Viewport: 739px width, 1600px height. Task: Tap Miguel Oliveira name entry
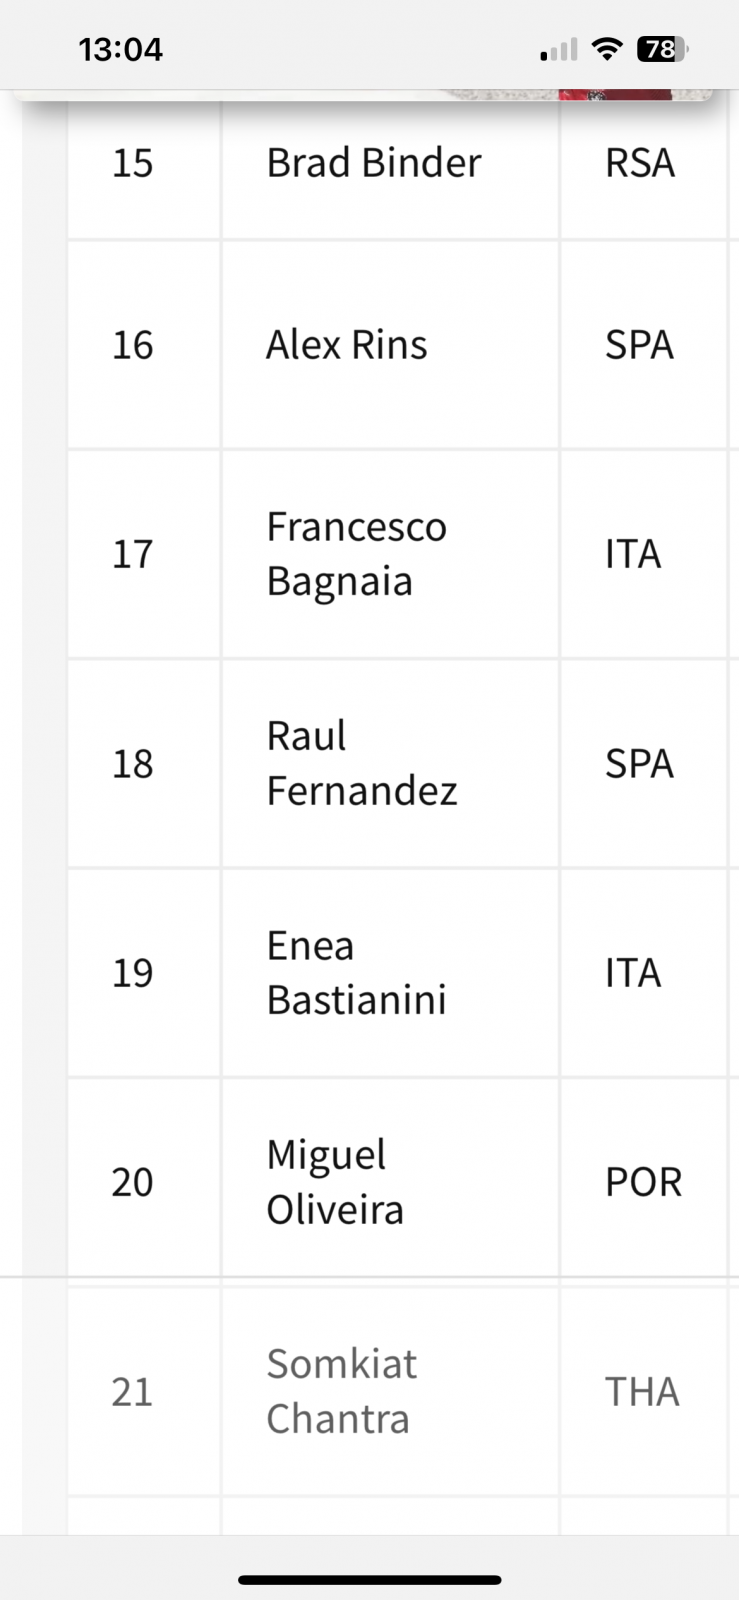(334, 1182)
